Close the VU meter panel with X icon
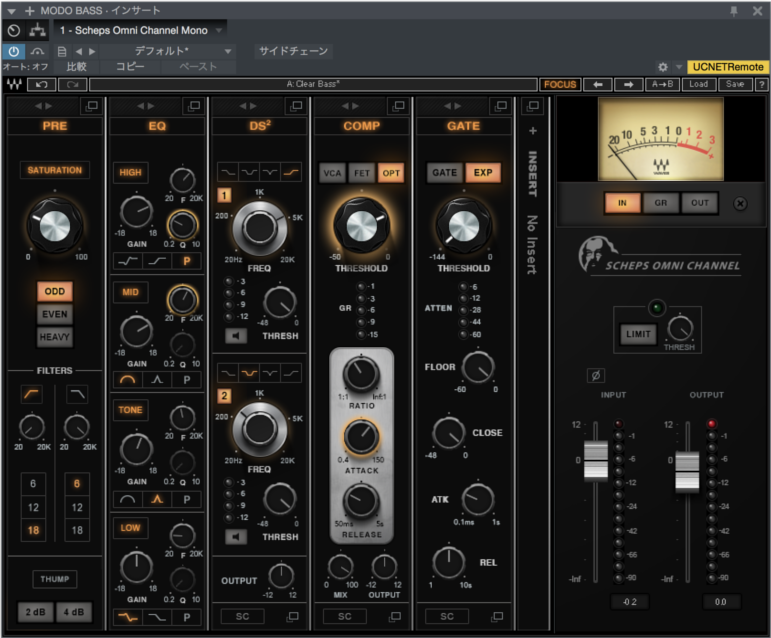This screenshot has height=638, width=771. 740,203
